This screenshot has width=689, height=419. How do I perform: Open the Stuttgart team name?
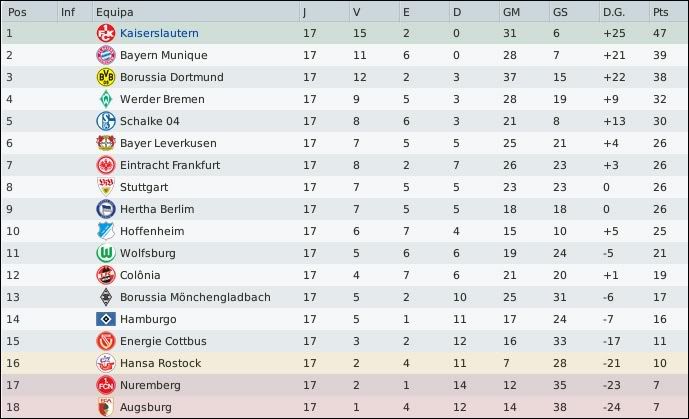(x=144, y=187)
